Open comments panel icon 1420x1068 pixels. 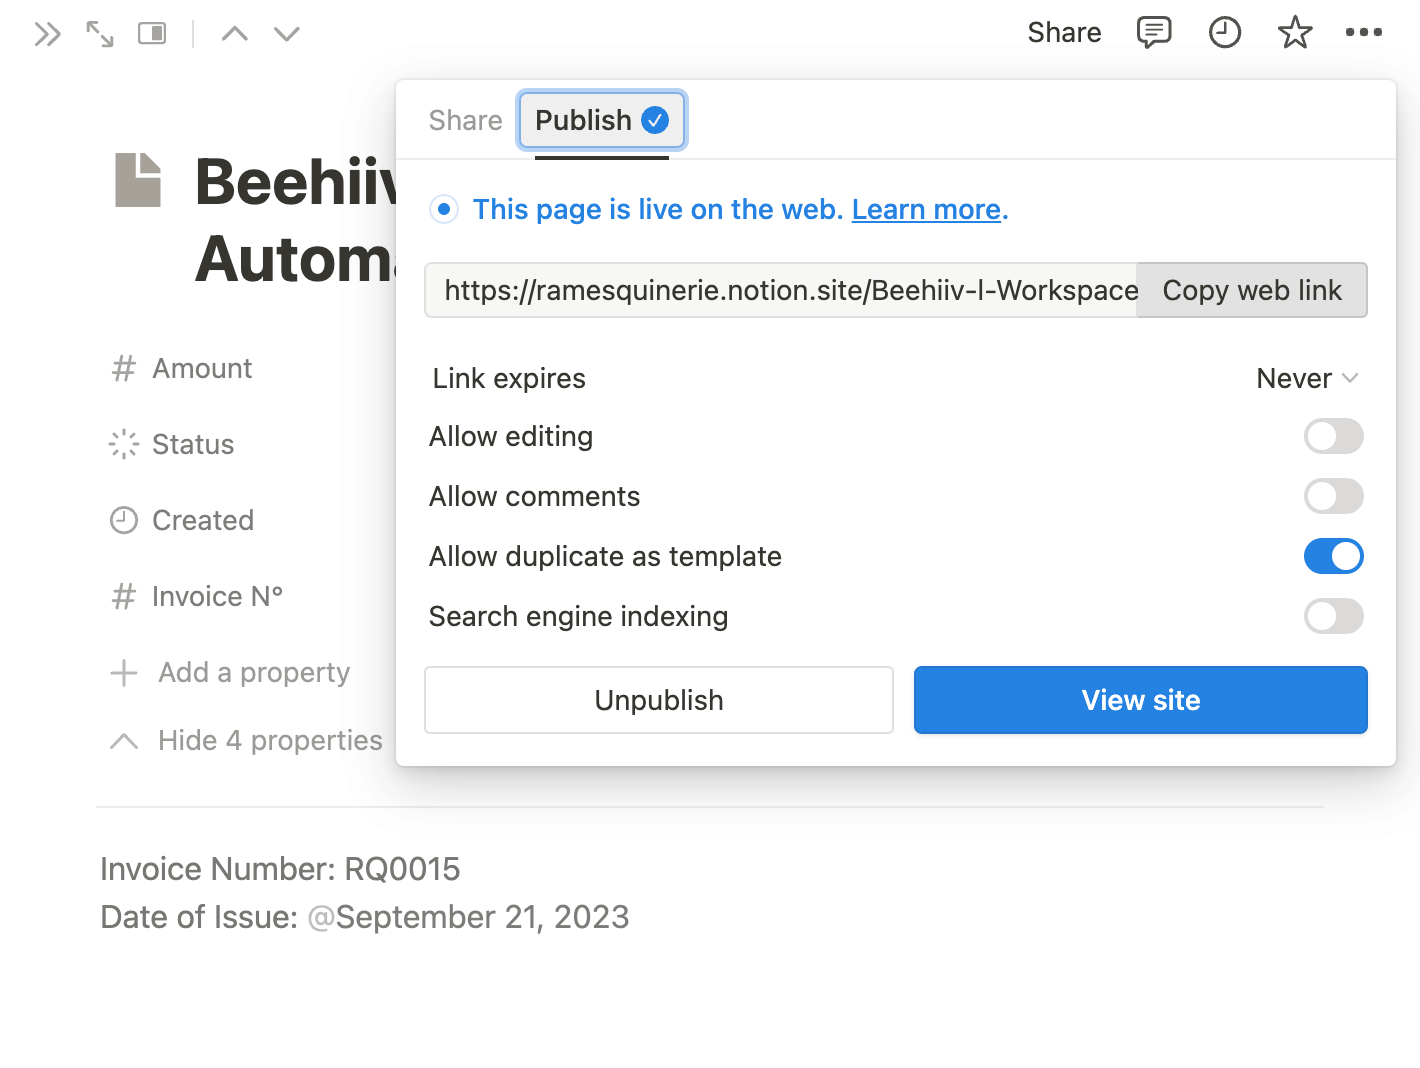click(x=1154, y=33)
